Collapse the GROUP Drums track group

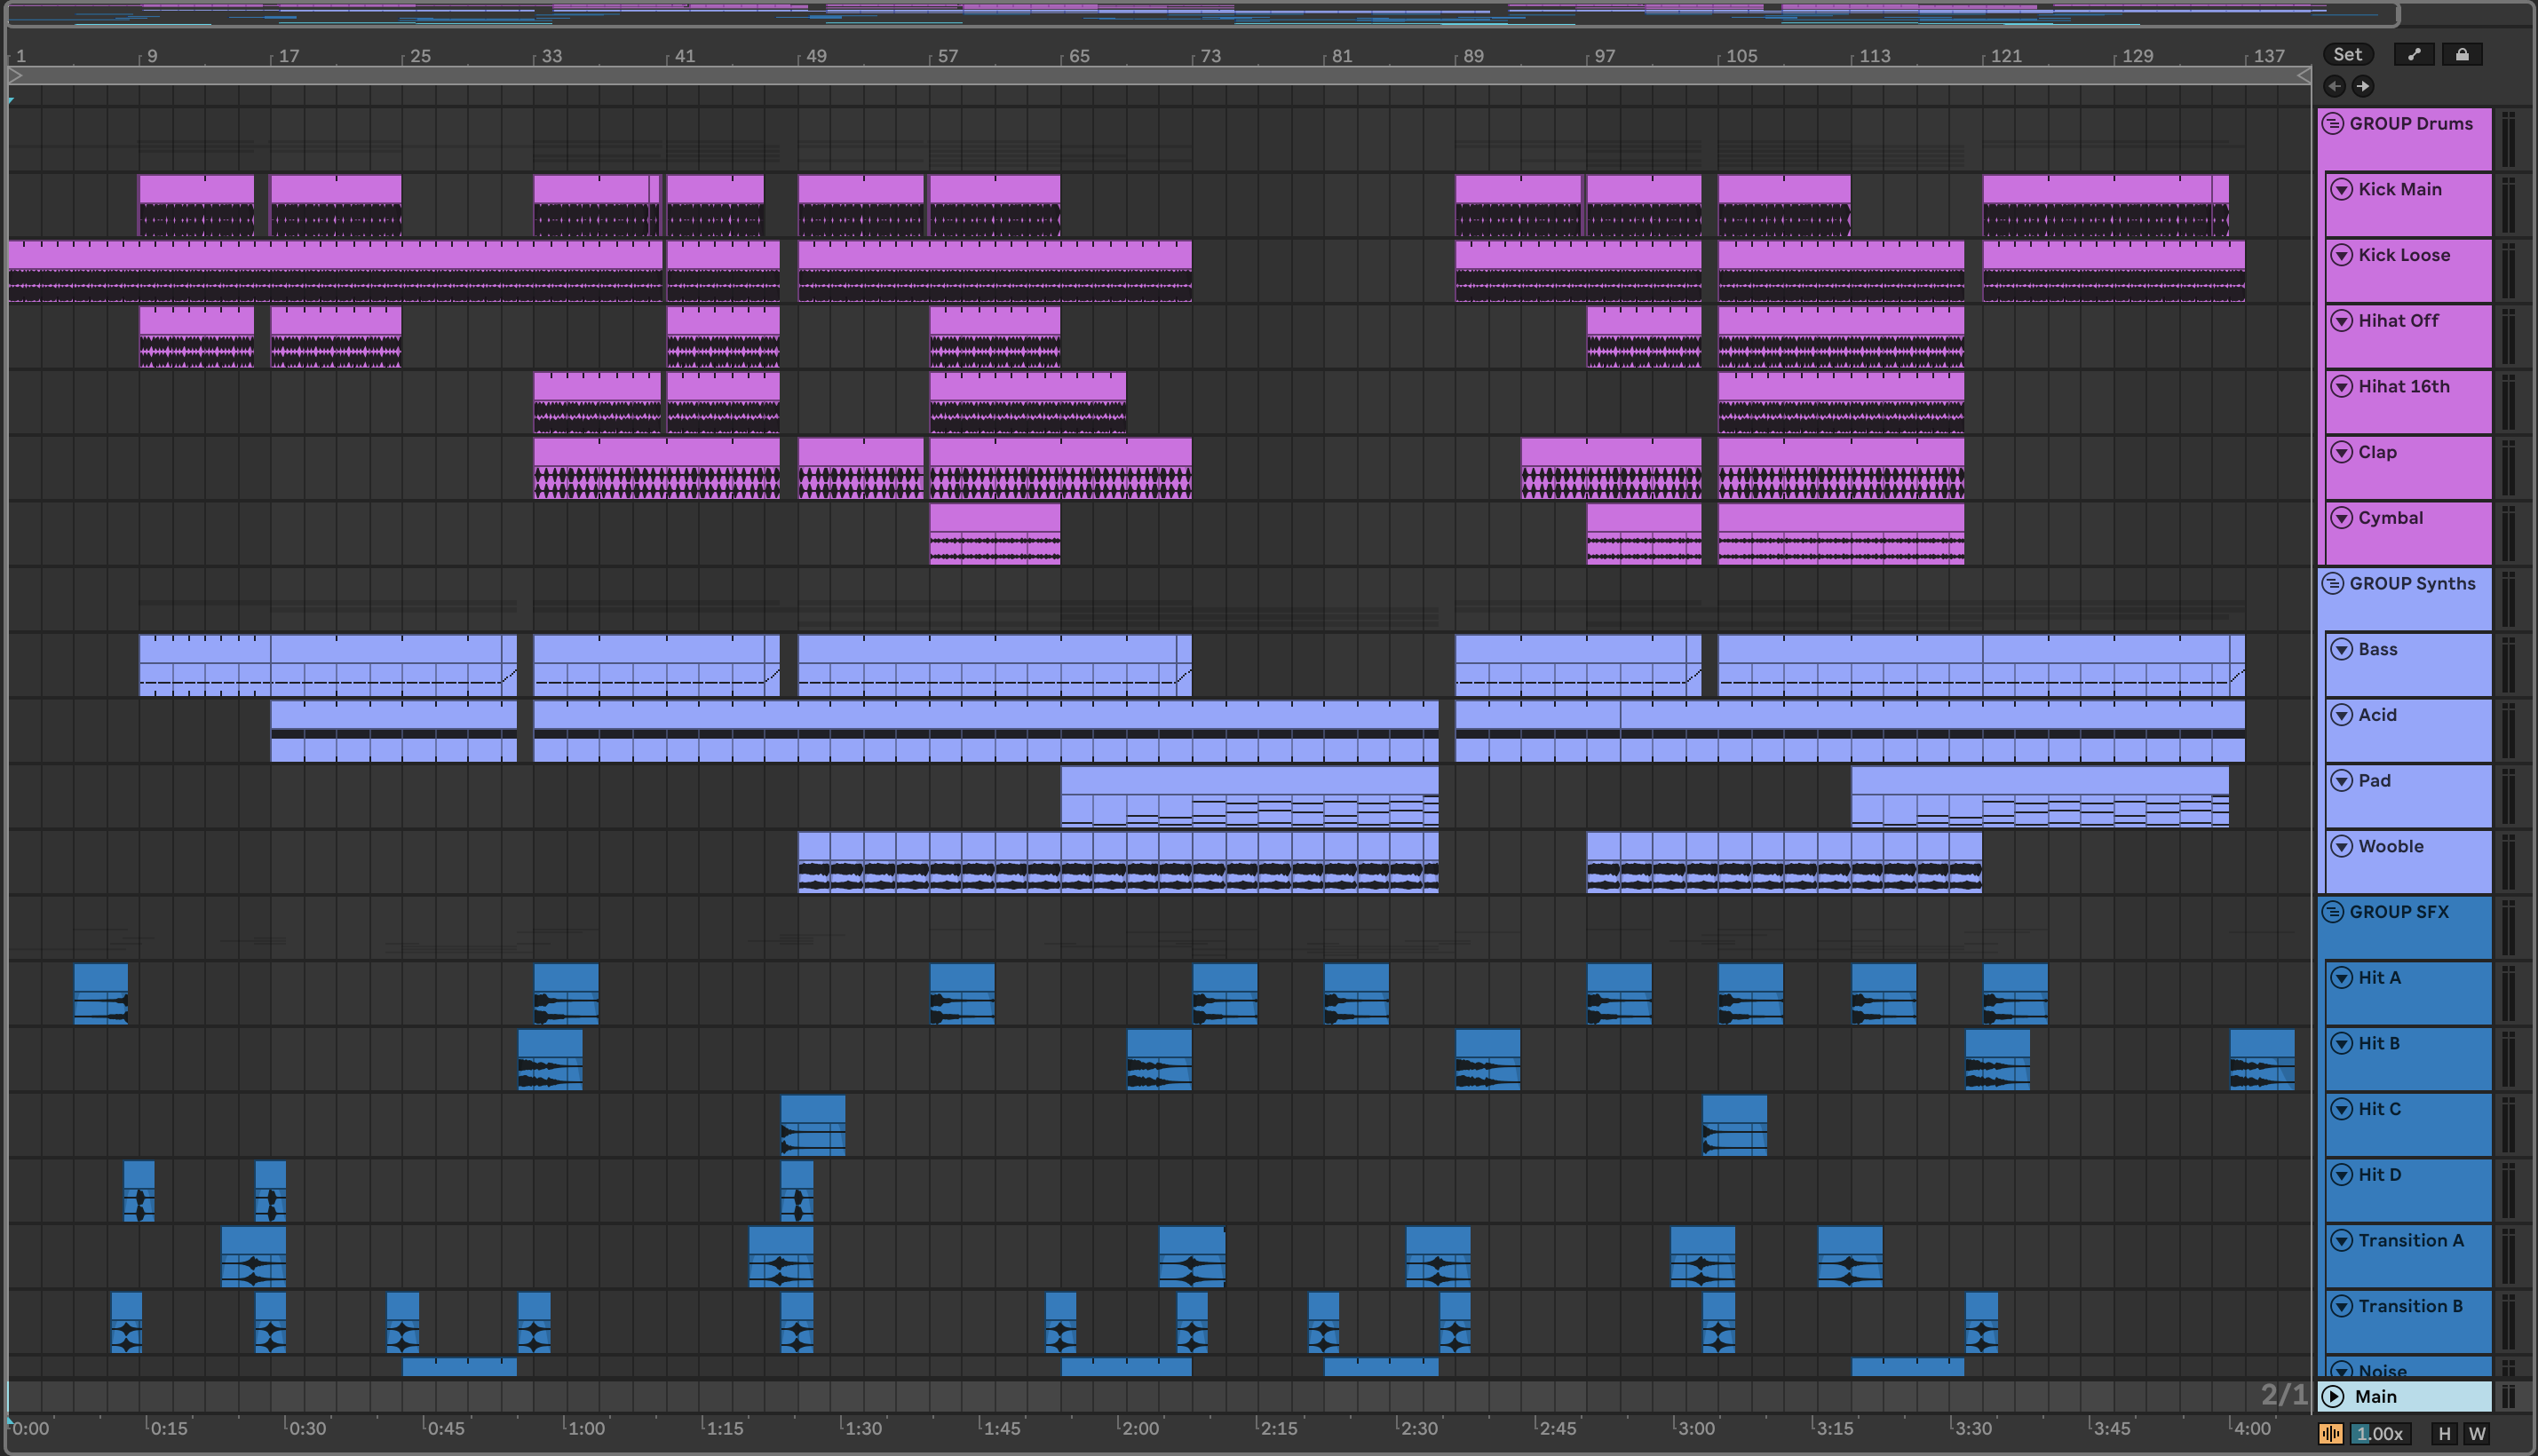pos(2333,124)
